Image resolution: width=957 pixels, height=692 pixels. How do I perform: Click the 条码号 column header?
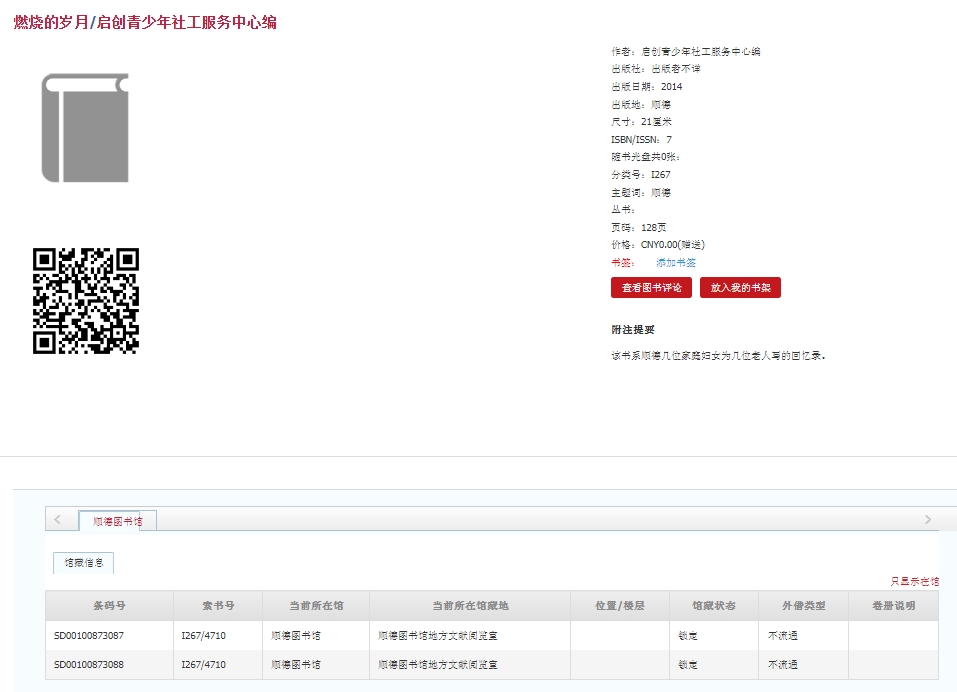pyautogui.click(x=109, y=606)
